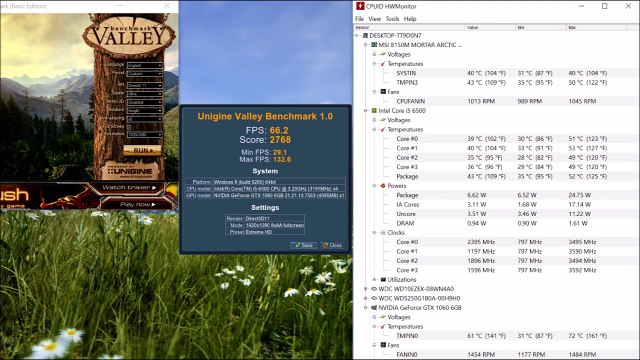Viewport: 640px width, 360px height.
Task: Click the Watch trailer banner link
Action: click(129, 187)
